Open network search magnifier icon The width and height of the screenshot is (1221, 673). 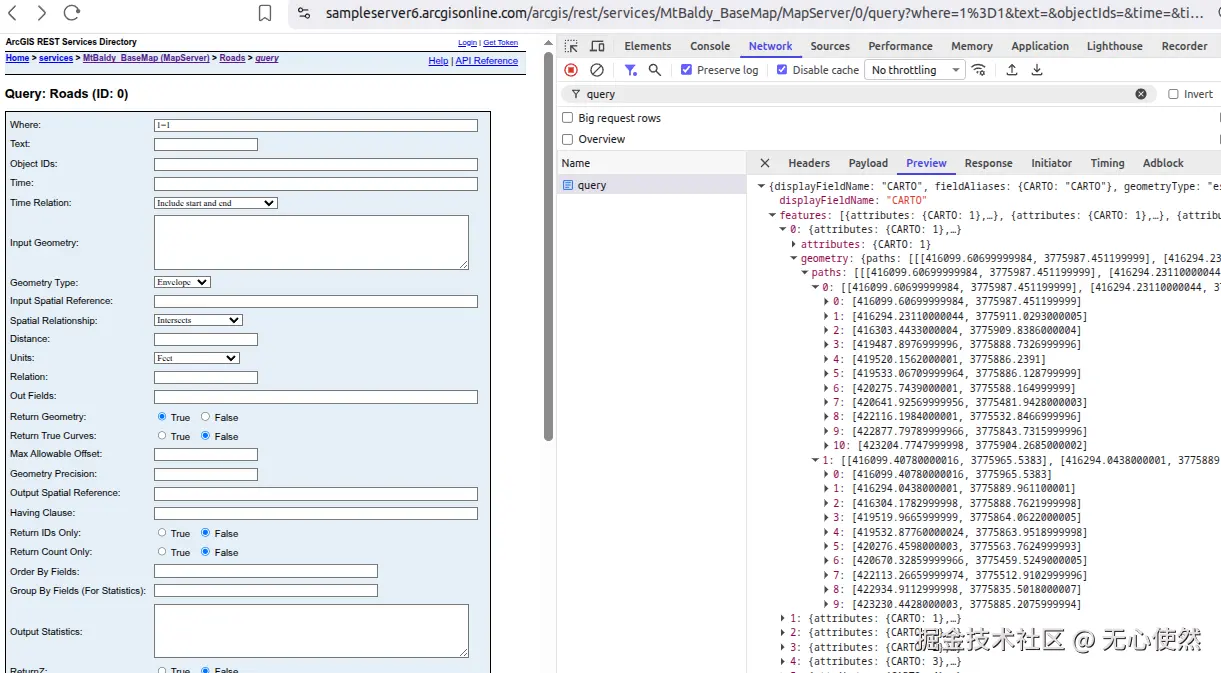coord(655,70)
